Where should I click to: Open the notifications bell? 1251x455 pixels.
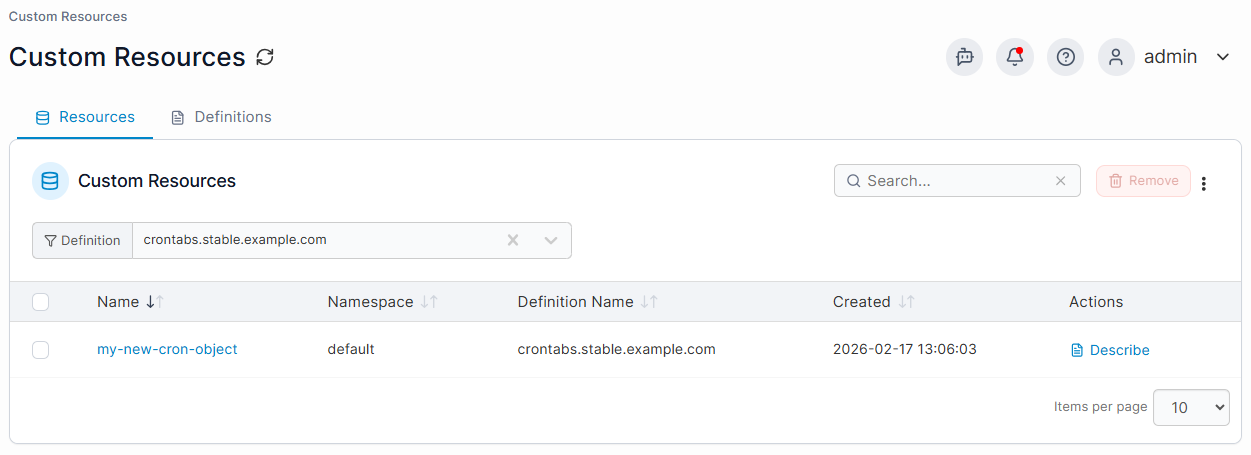pos(1015,57)
